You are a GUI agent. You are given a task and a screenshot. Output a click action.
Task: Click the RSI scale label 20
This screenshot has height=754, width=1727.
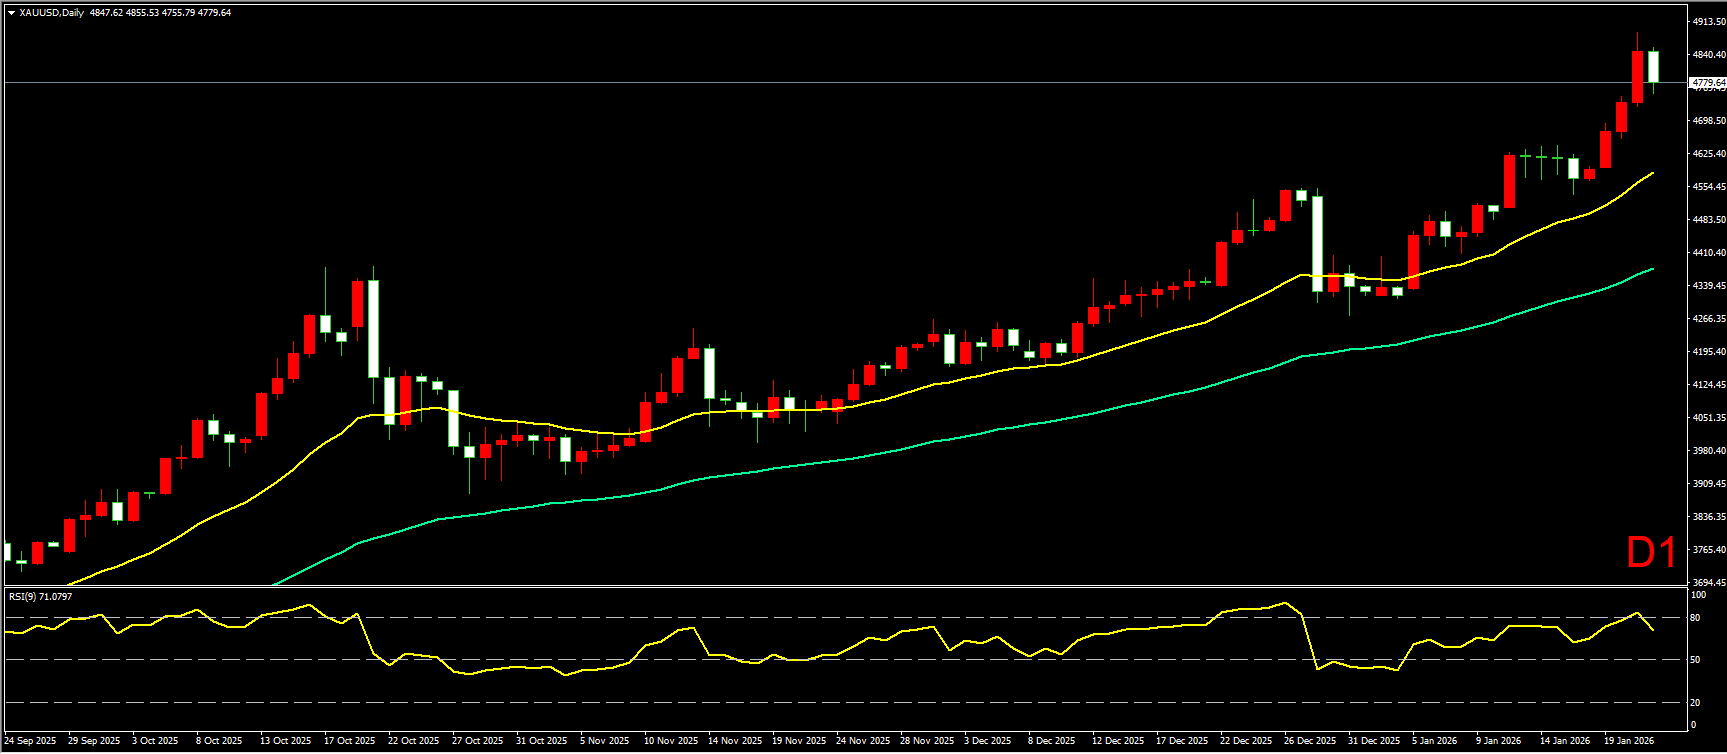[1695, 702]
